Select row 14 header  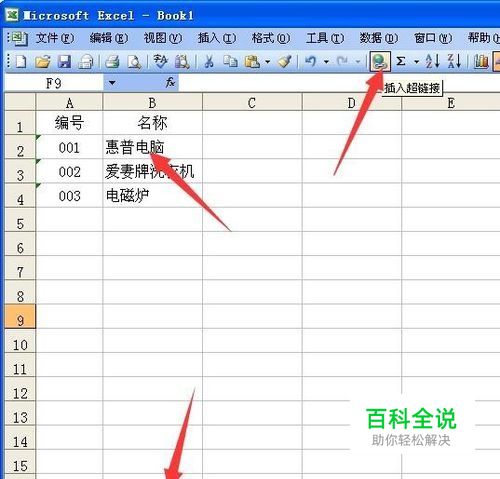[20, 437]
